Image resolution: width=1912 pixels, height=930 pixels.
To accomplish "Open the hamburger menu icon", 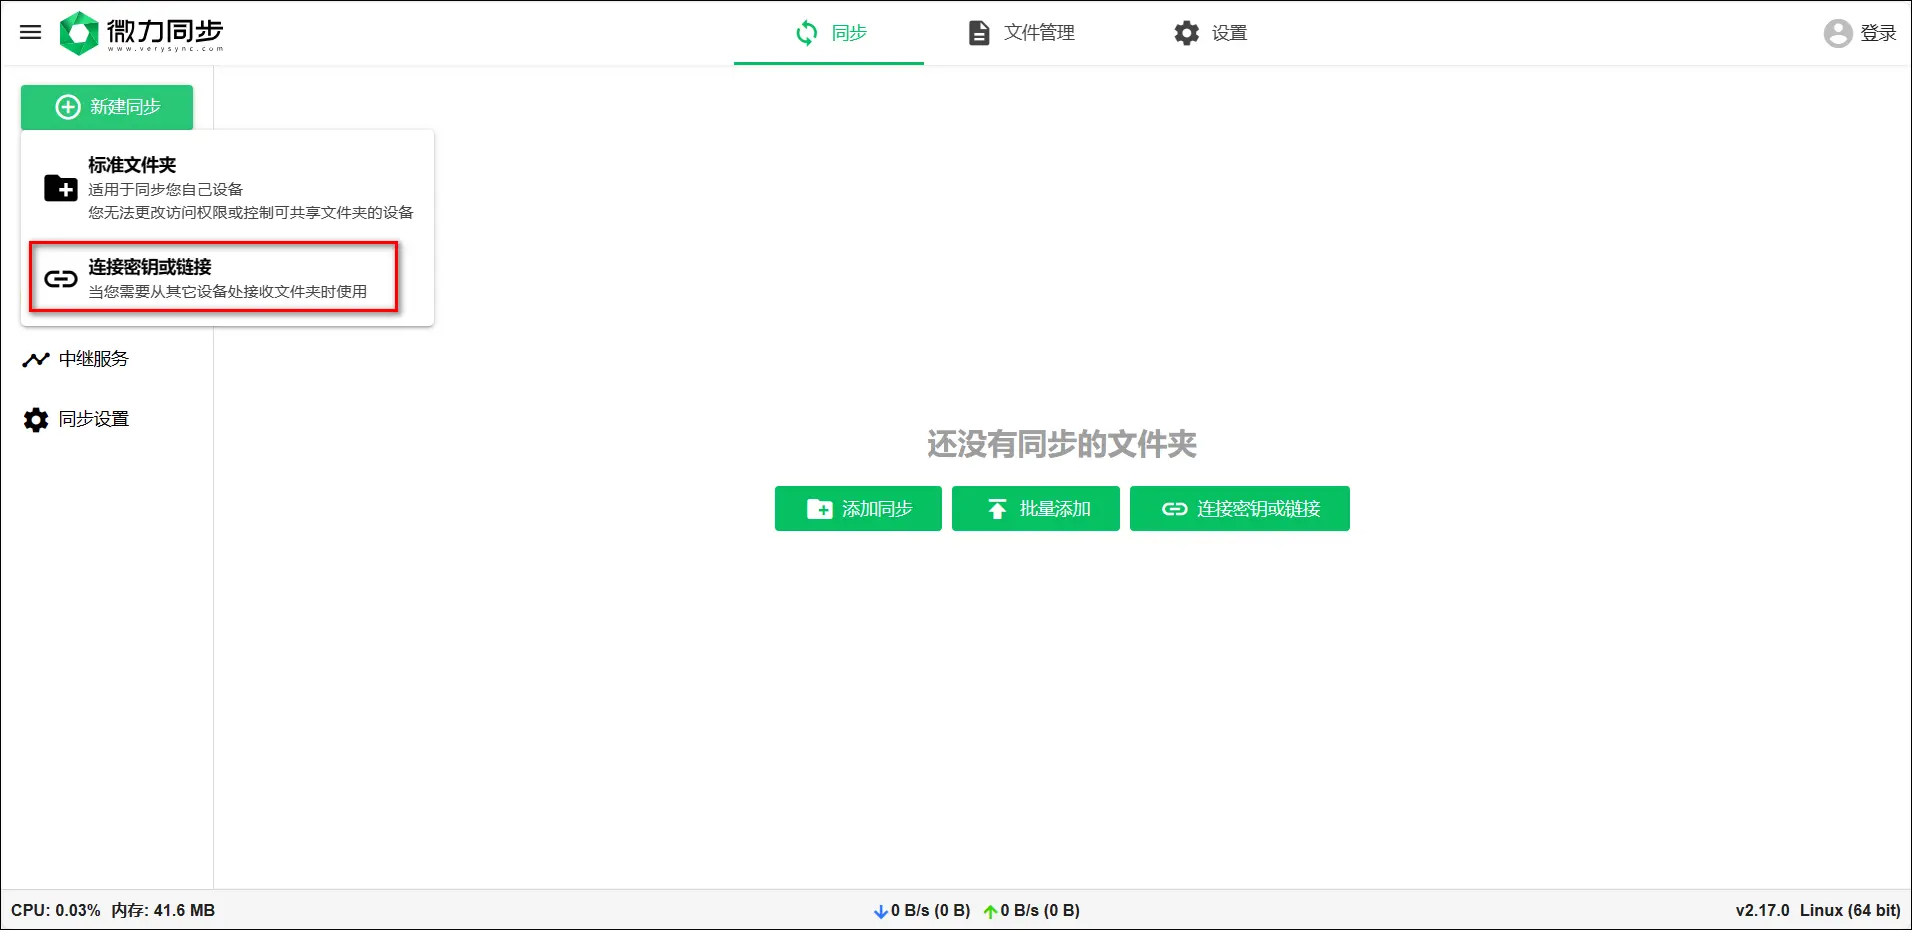I will tap(31, 32).
